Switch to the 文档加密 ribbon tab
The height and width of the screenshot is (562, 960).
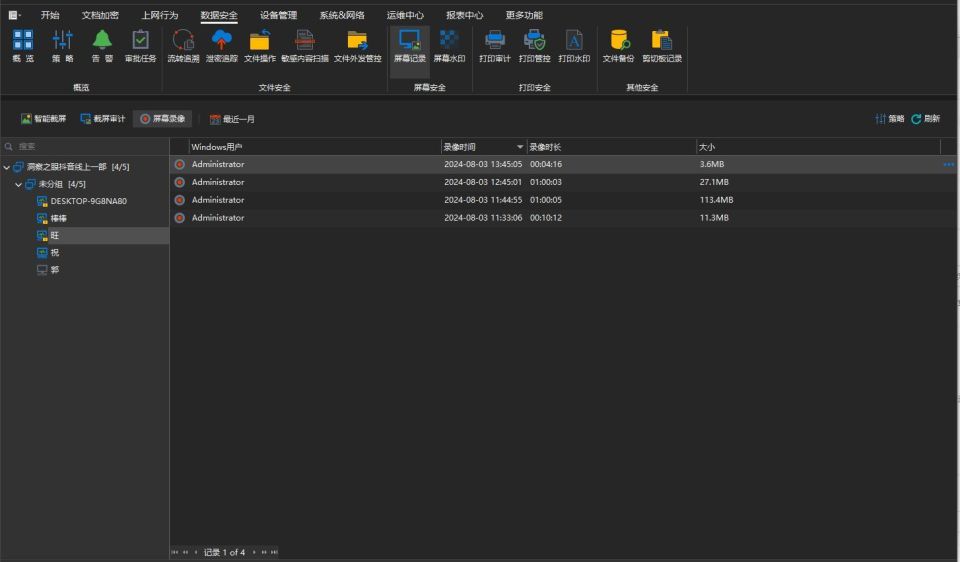tap(100, 15)
